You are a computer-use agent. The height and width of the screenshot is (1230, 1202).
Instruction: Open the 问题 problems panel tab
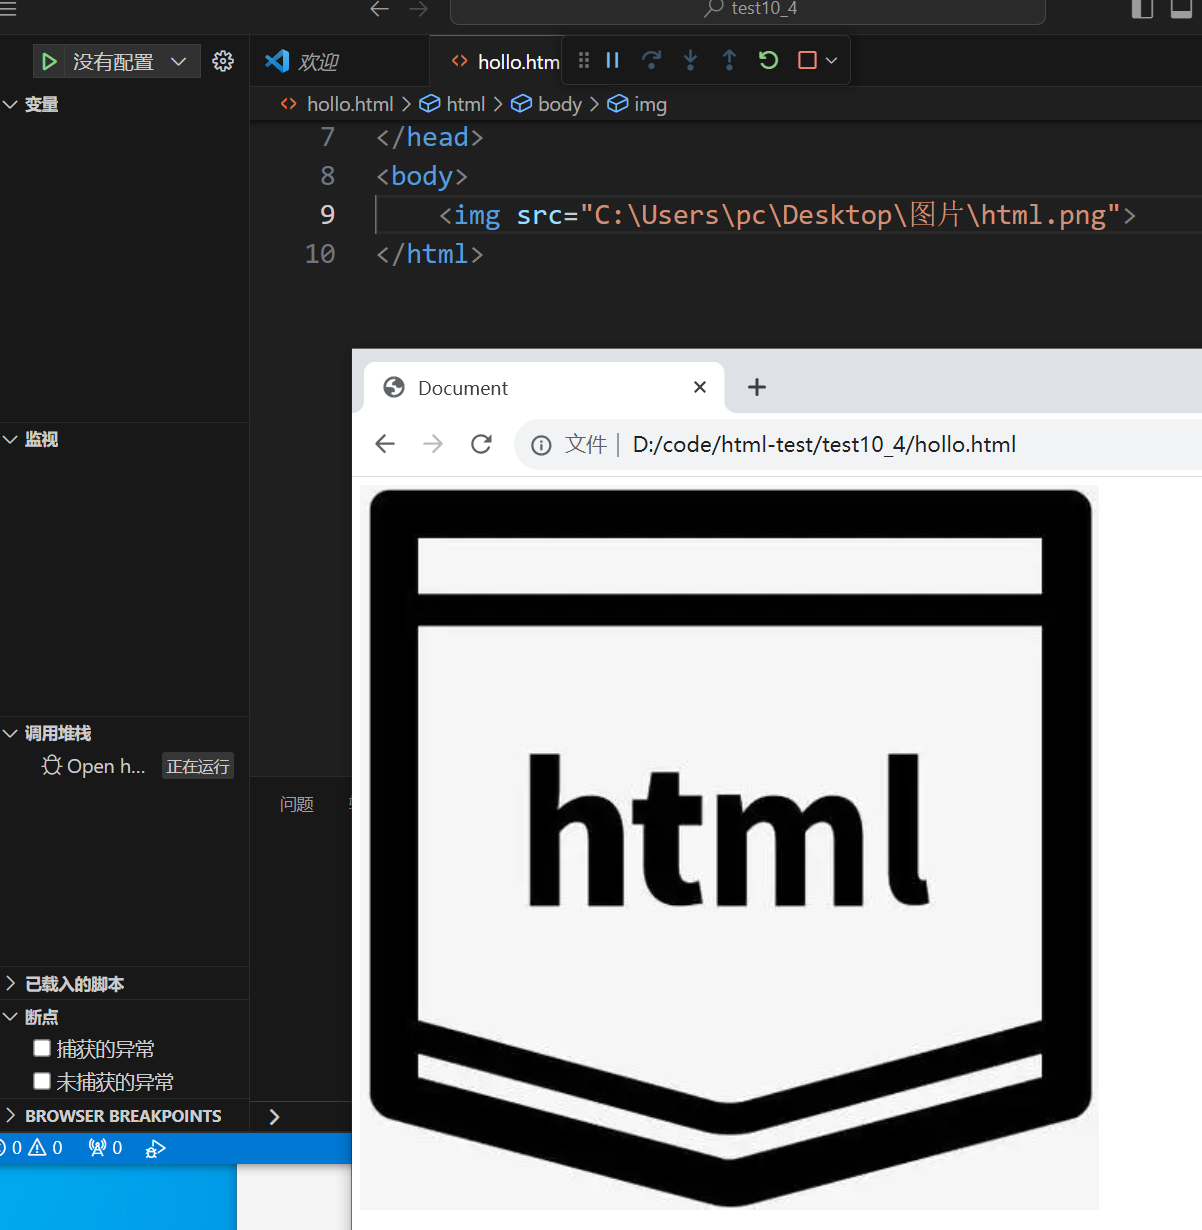(297, 804)
